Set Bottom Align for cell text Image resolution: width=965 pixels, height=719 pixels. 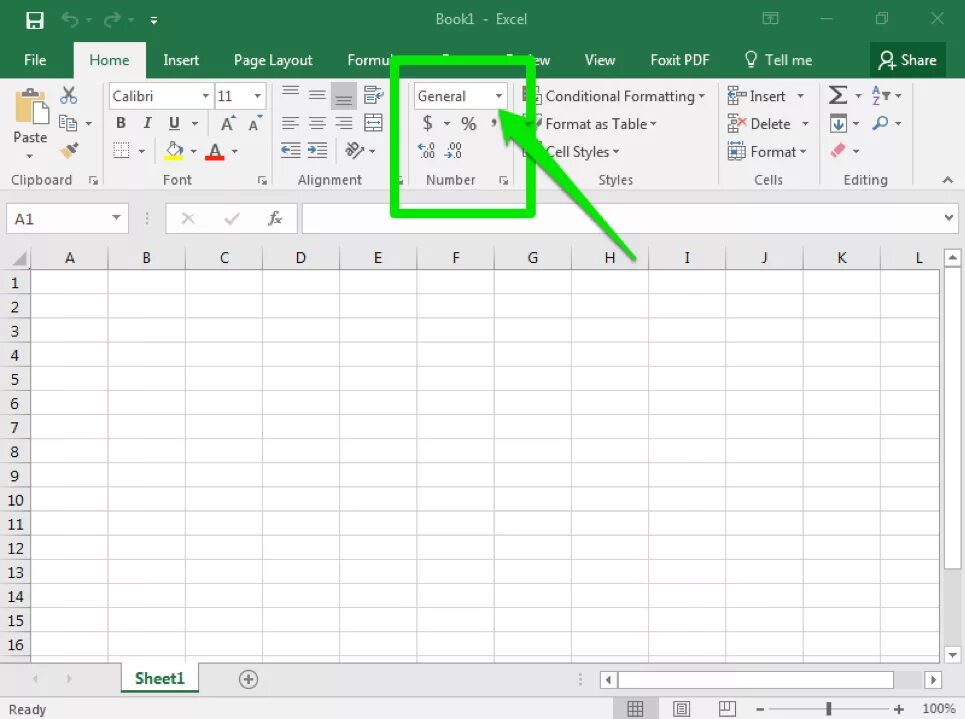344,95
